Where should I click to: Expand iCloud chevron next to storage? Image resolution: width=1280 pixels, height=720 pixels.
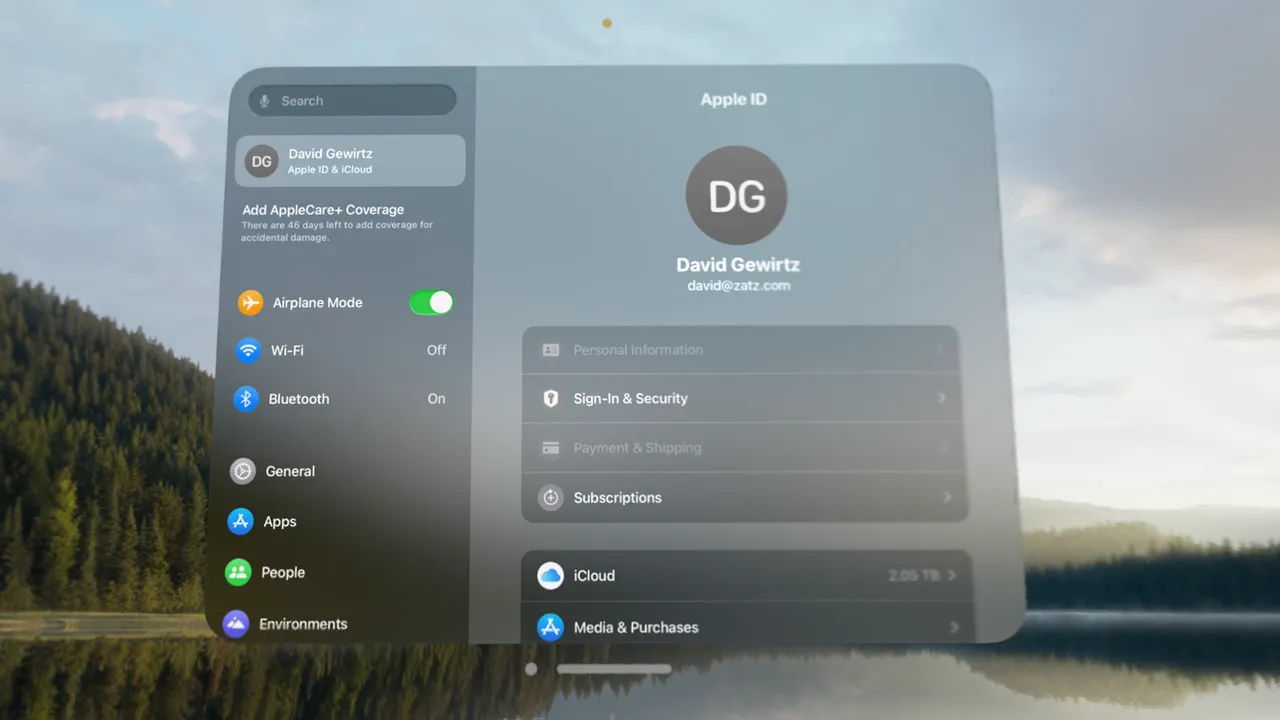(x=952, y=575)
